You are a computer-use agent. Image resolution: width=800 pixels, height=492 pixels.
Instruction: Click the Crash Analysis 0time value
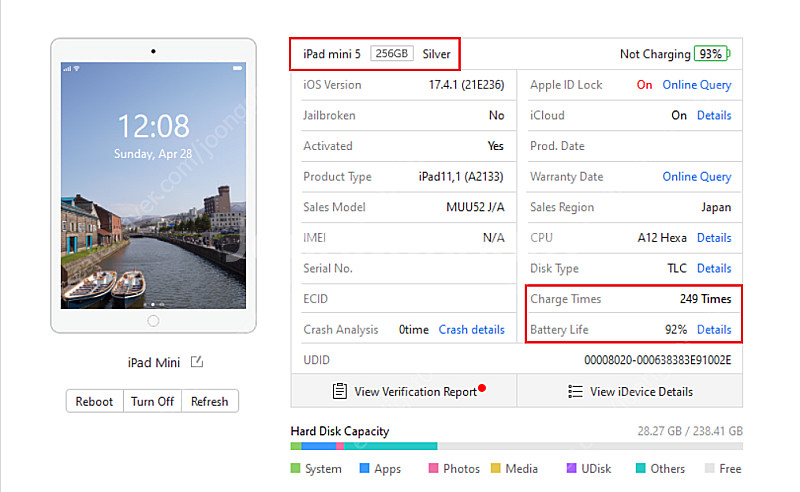pos(414,330)
